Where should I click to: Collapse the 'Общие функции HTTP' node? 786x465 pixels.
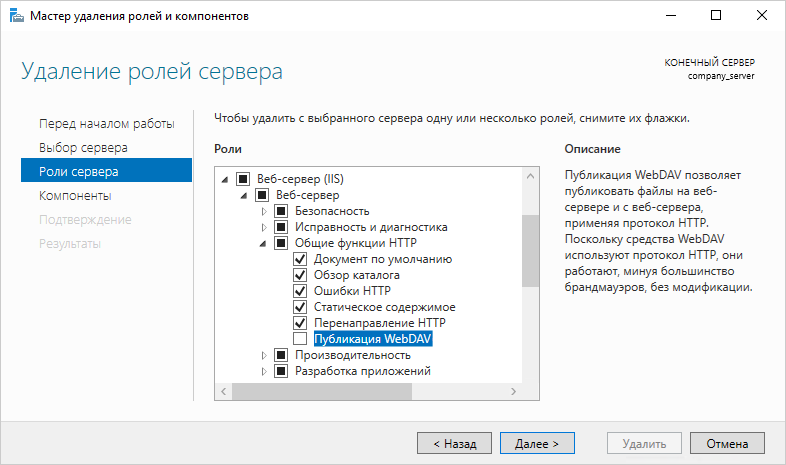(x=264, y=243)
